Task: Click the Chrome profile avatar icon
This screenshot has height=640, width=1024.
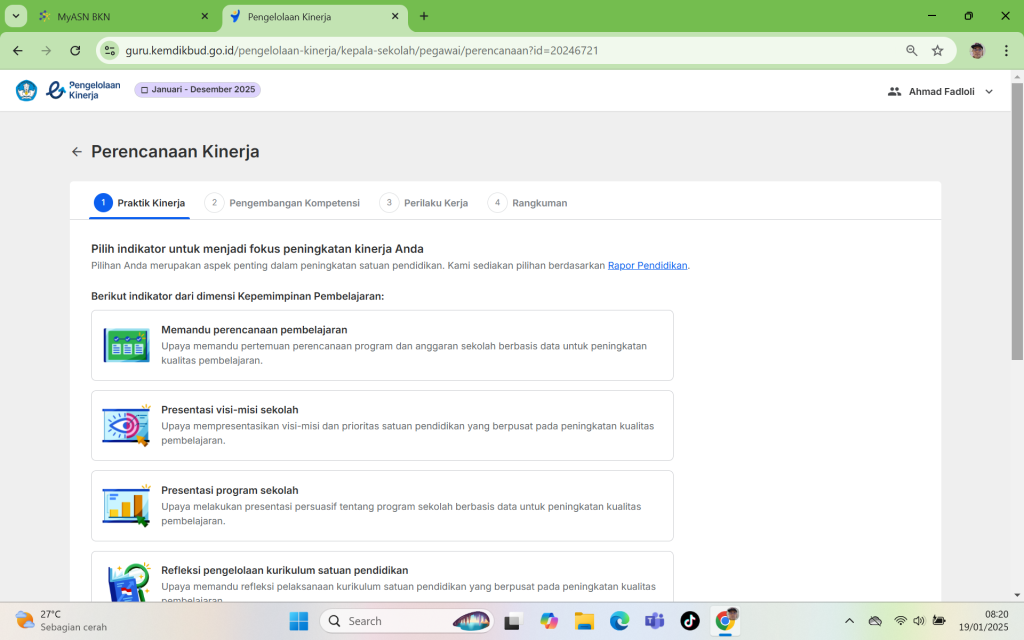Action: click(x=977, y=50)
